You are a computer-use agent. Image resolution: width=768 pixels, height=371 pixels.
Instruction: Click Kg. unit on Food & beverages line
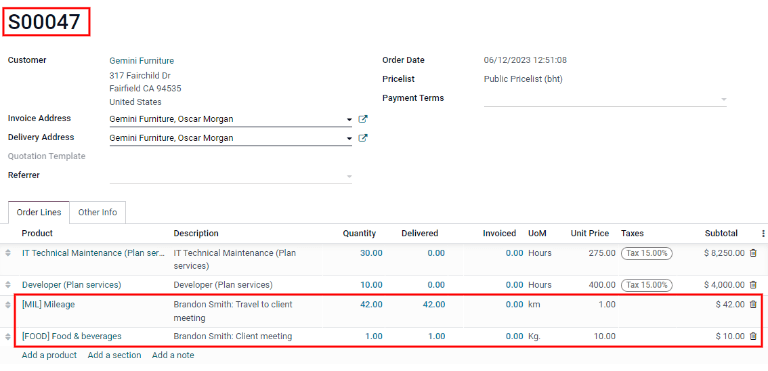tap(534, 336)
